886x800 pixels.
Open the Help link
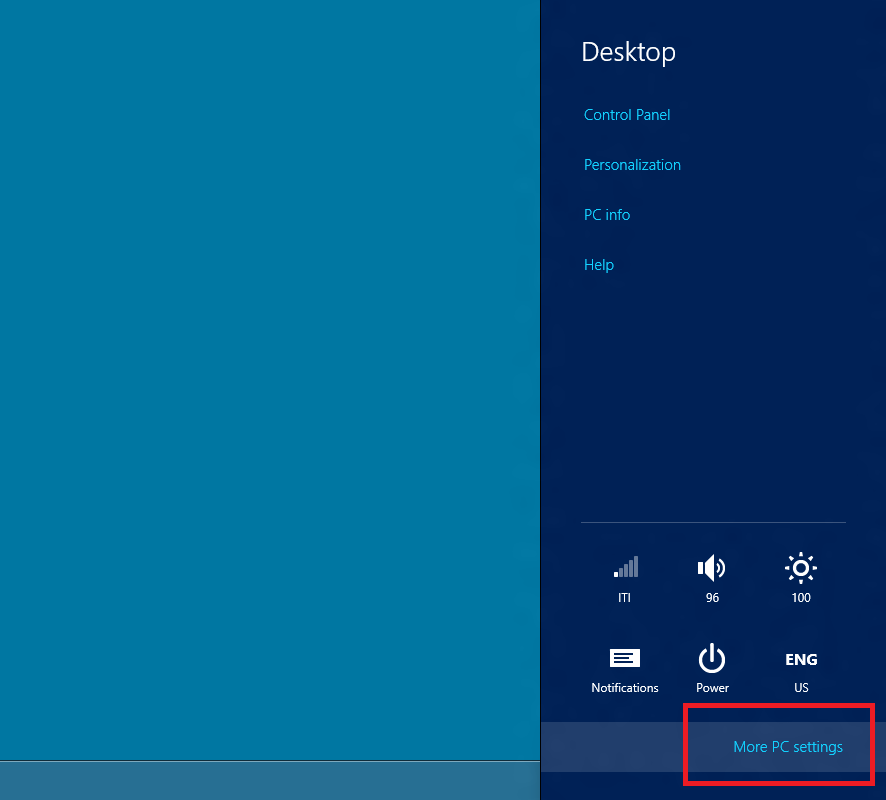coord(598,264)
